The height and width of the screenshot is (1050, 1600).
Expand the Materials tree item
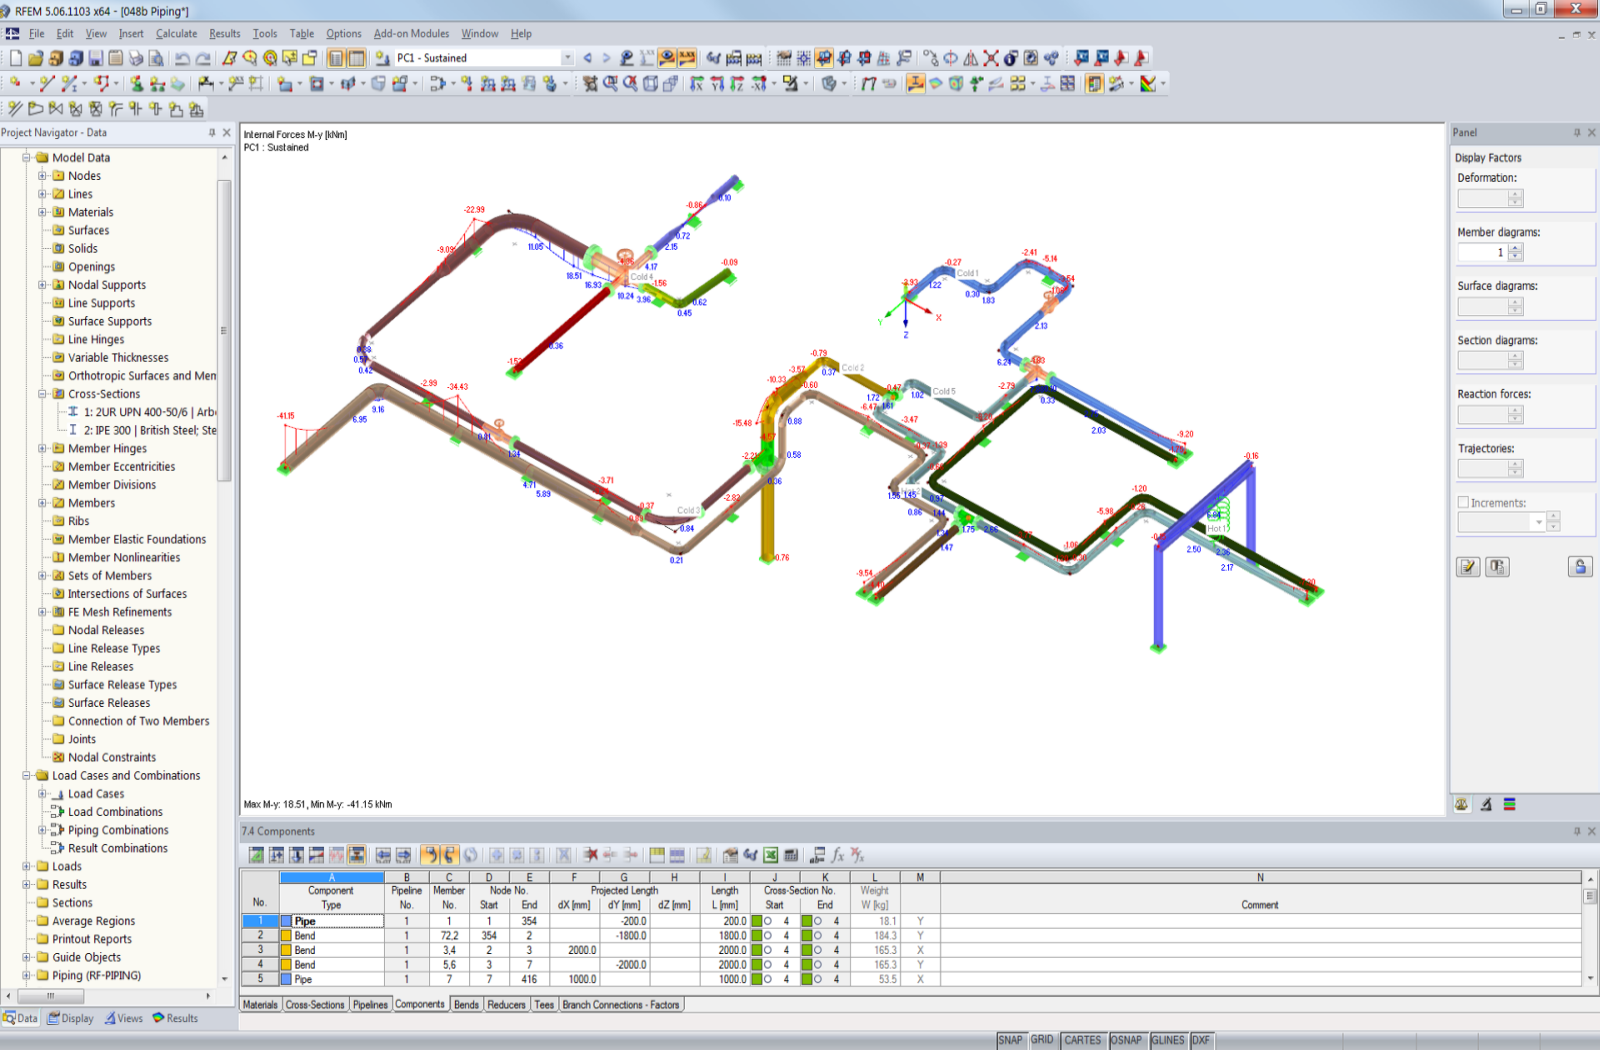[43, 212]
